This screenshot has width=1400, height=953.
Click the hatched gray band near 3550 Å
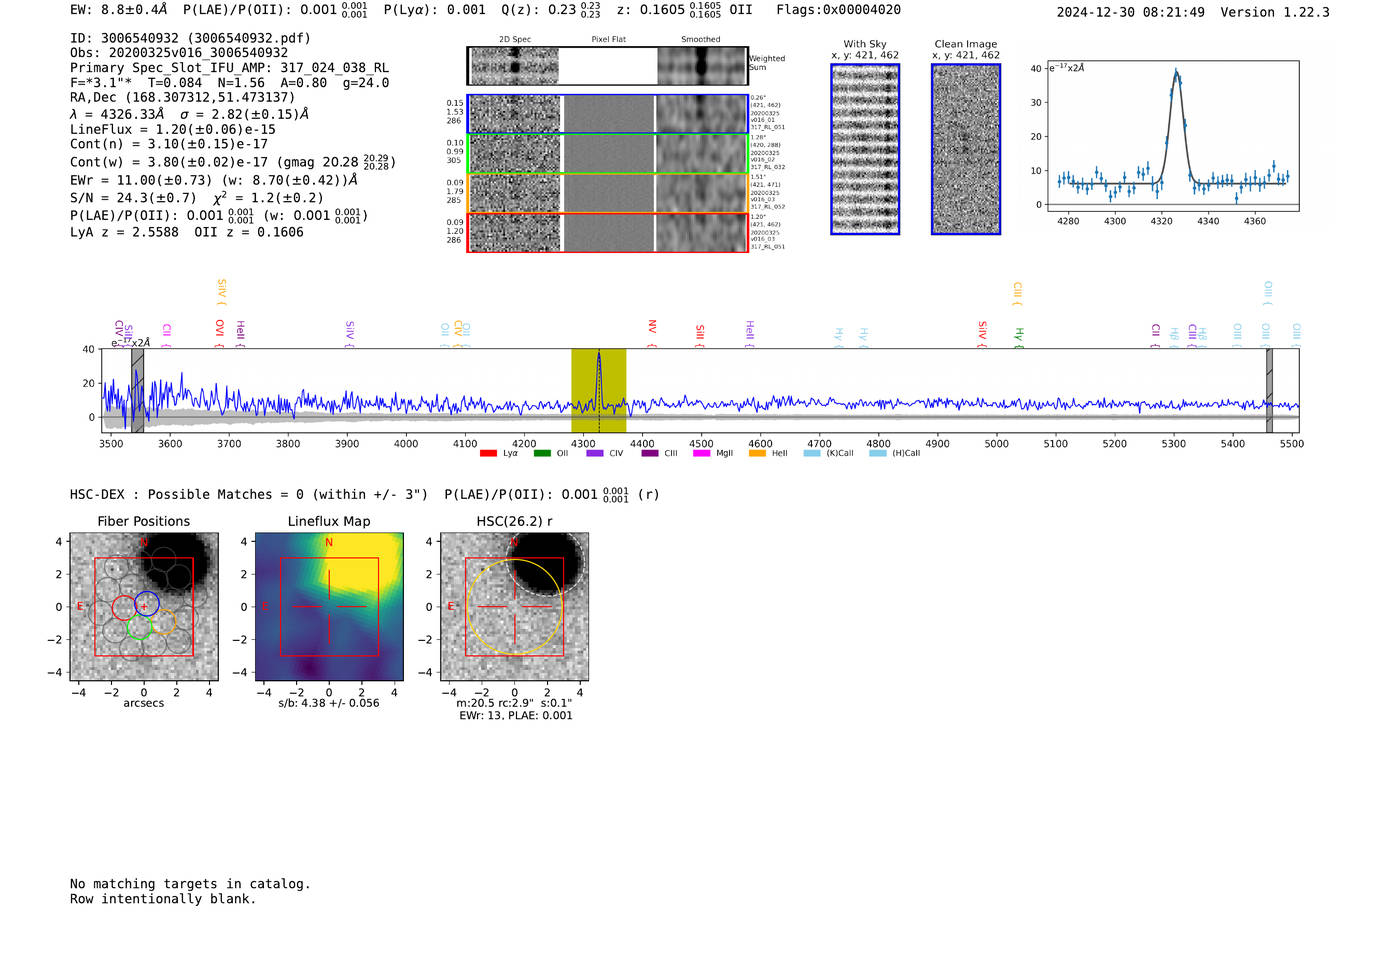(x=138, y=390)
